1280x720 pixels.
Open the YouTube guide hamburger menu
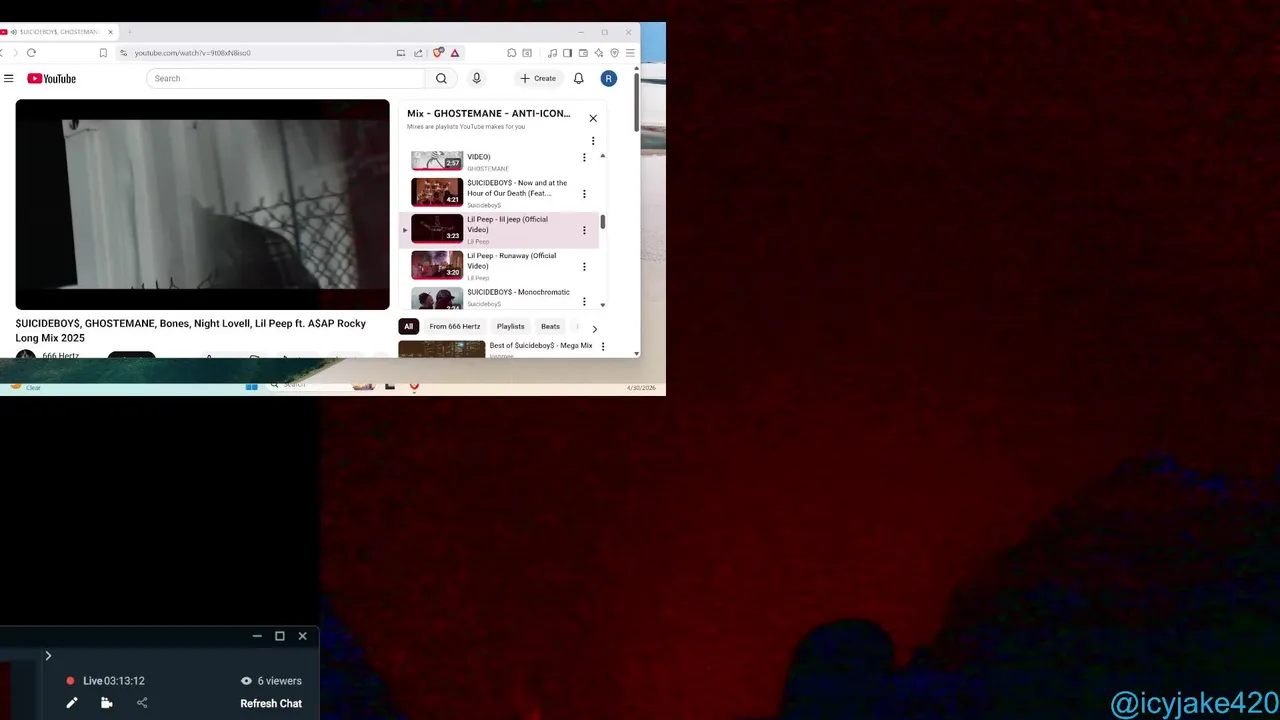pos(8,78)
